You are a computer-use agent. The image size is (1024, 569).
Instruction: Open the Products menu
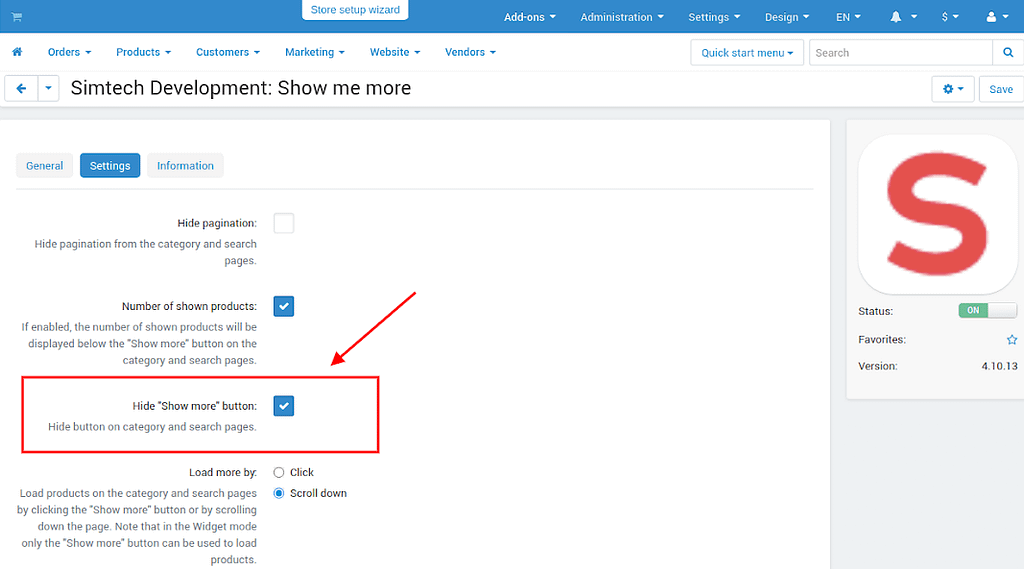(x=144, y=52)
